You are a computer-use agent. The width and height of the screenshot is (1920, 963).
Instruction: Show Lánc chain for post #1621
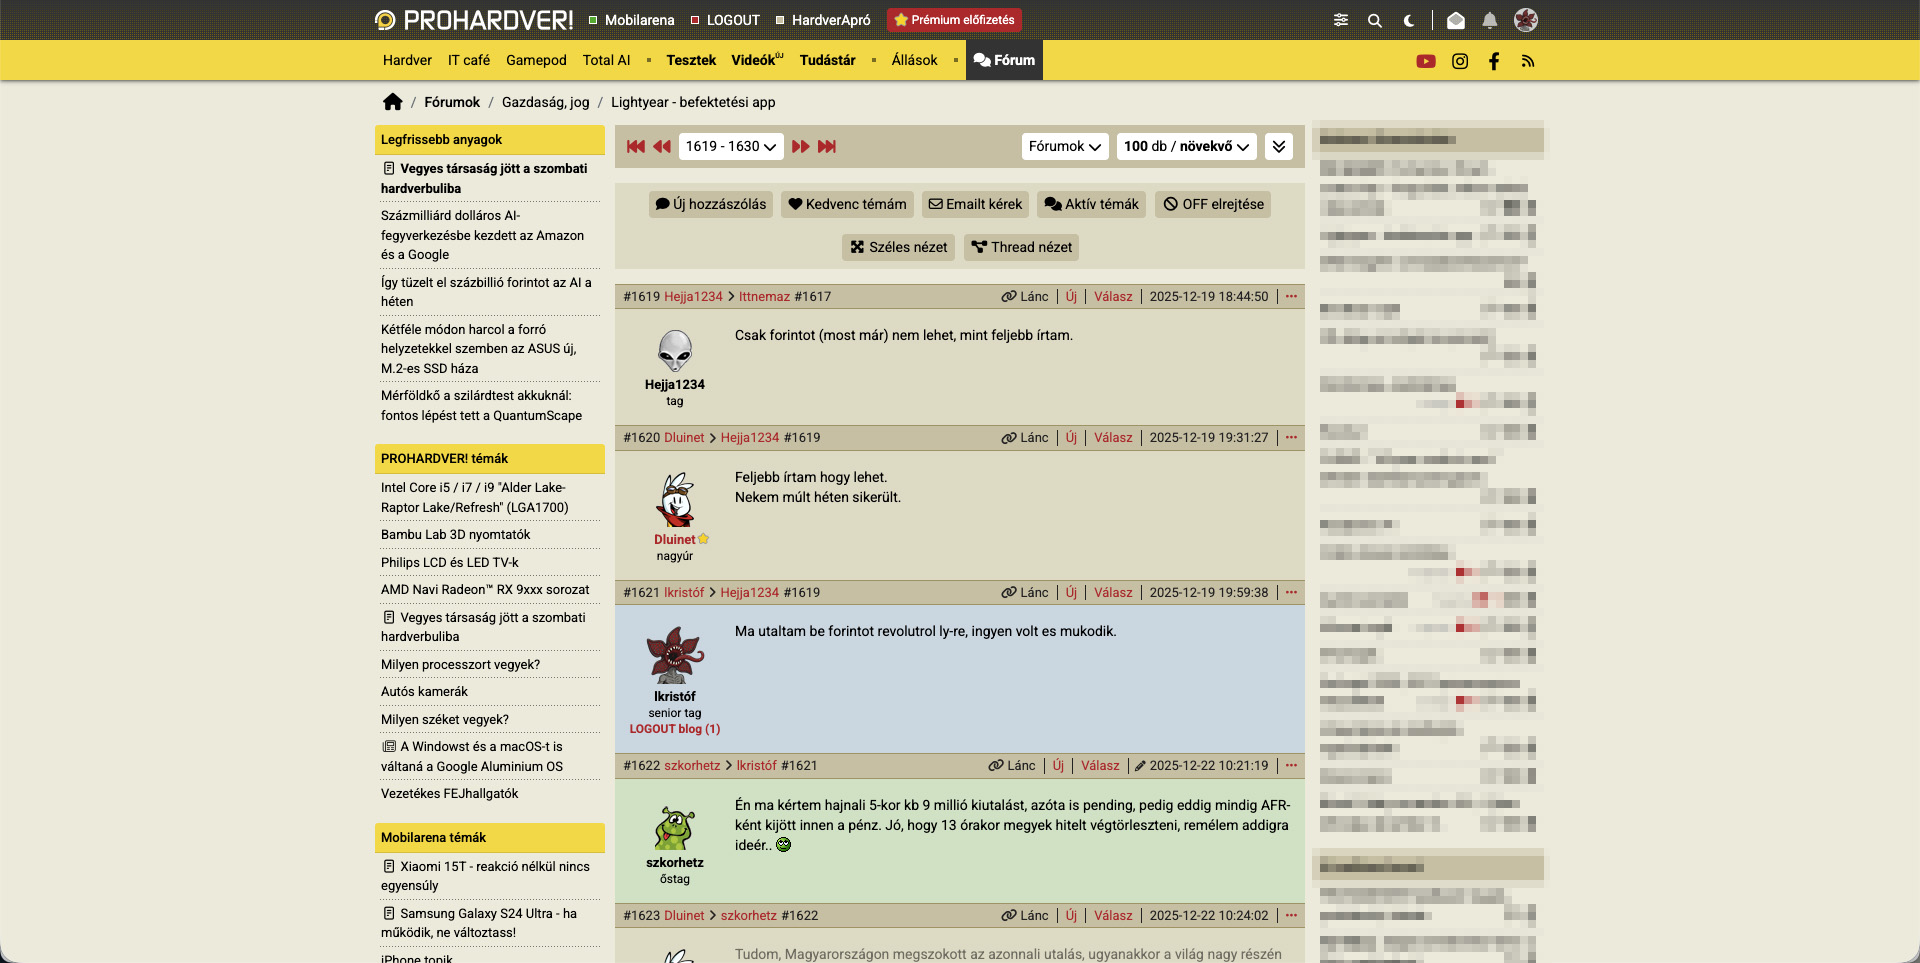1025,592
